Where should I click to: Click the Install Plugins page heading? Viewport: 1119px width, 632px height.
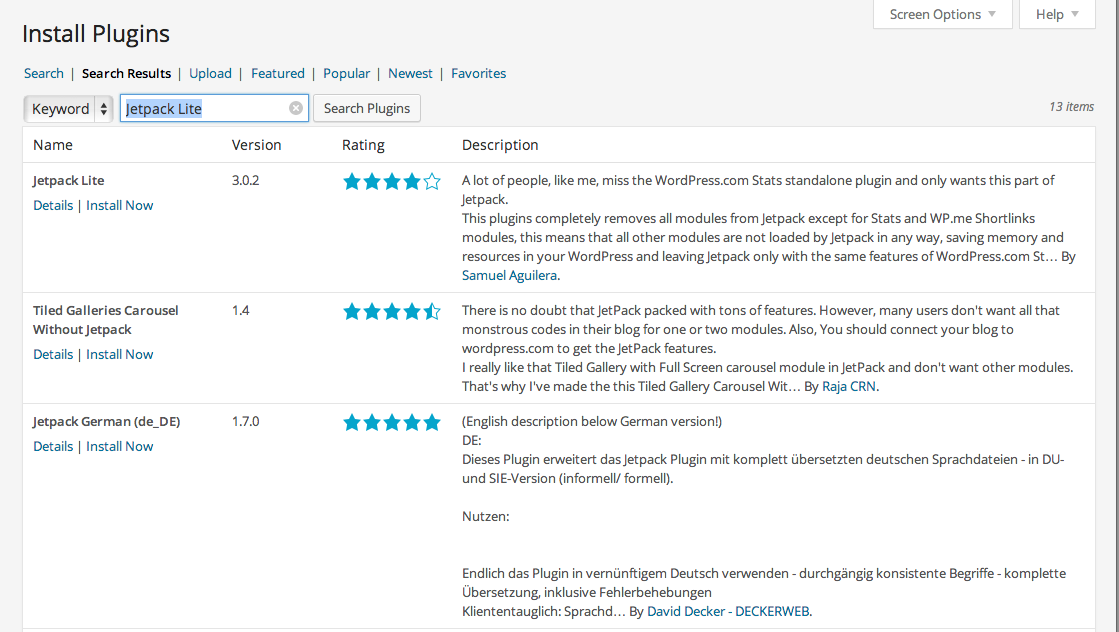[96, 34]
